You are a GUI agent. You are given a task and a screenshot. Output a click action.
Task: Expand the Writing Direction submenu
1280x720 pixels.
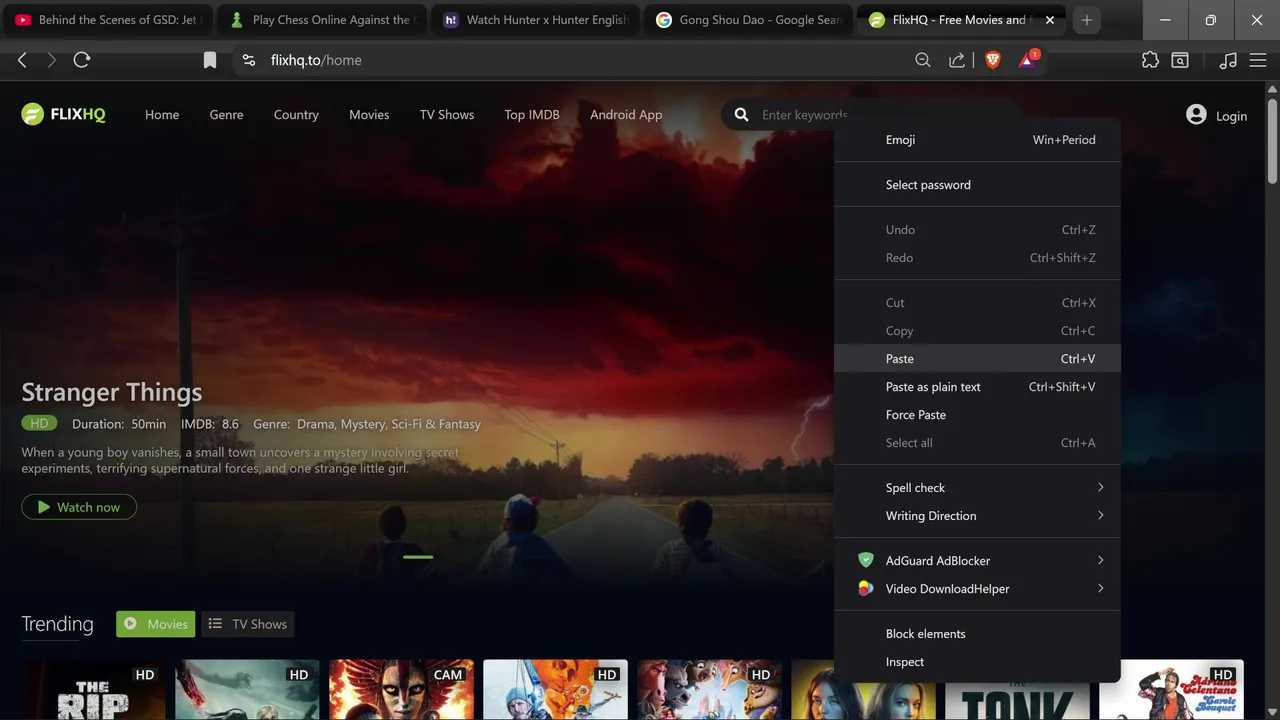point(978,516)
